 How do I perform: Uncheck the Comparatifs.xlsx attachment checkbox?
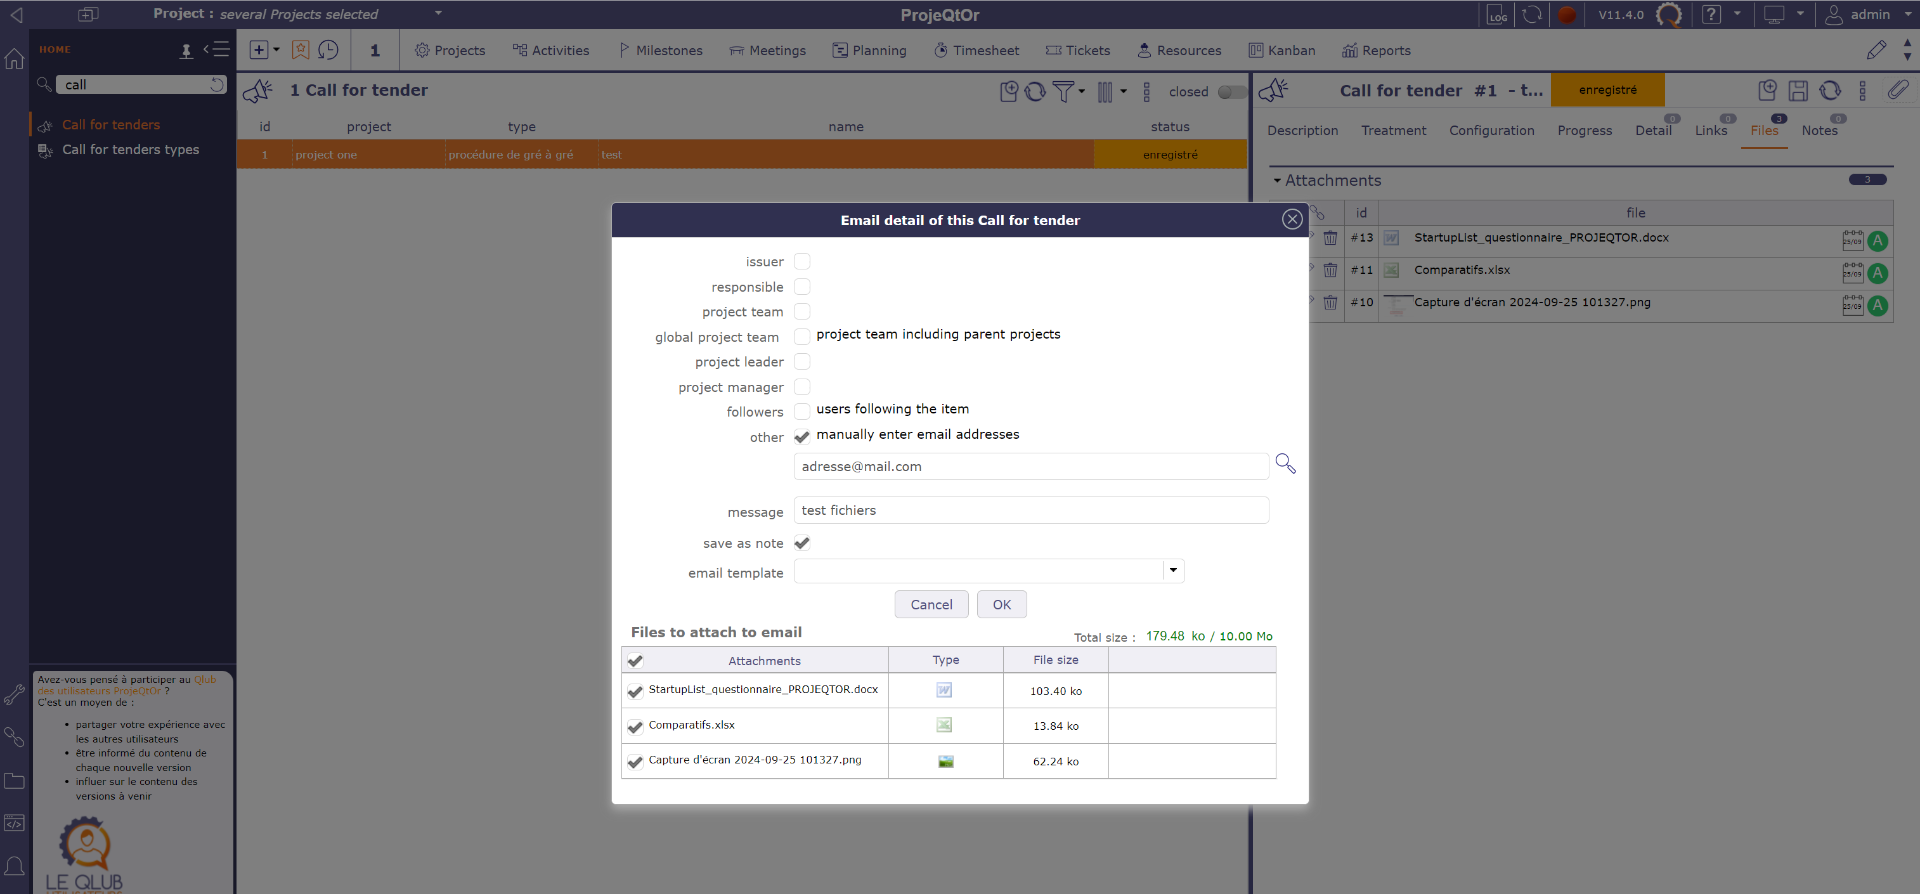[x=635, y=727]
